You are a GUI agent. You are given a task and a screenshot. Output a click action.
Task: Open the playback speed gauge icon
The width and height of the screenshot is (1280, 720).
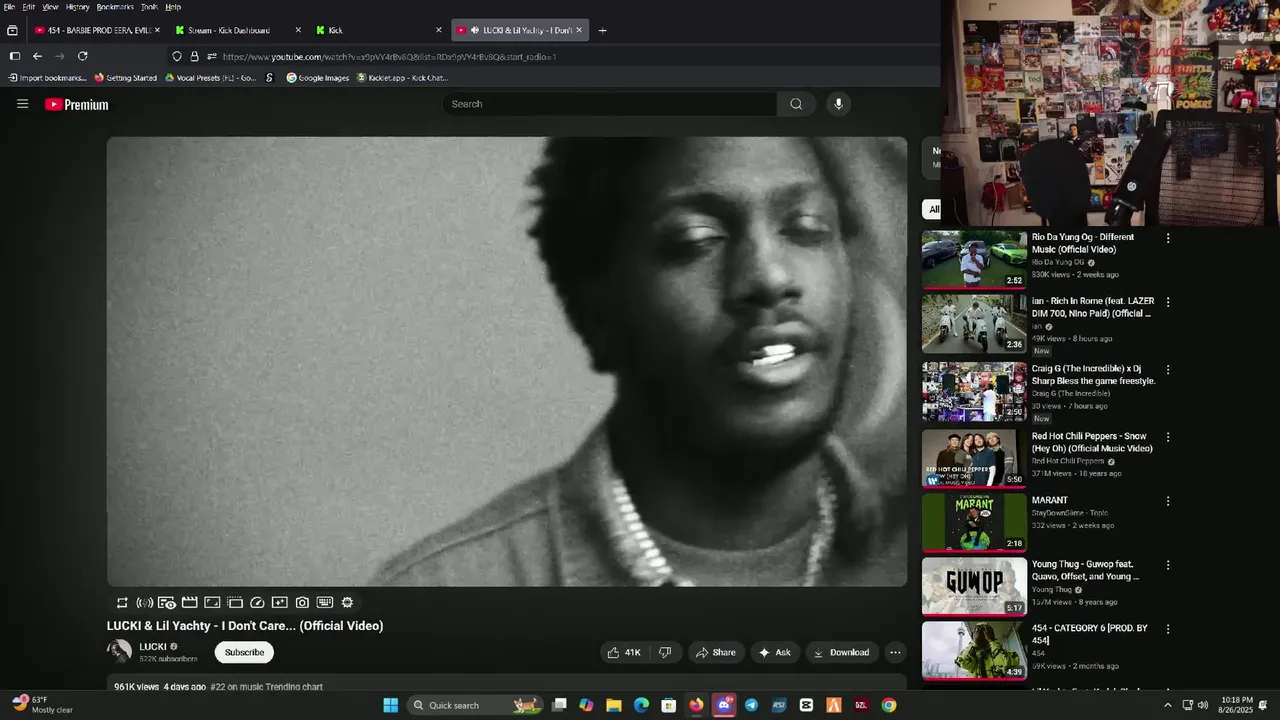(x=257, y=603)
